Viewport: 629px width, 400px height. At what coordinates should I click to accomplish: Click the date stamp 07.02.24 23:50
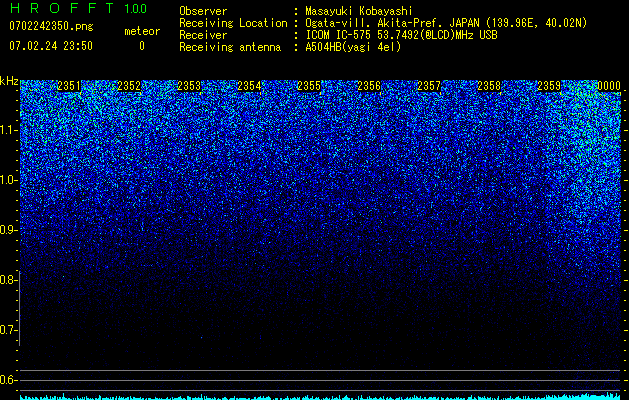click(51, 46)
